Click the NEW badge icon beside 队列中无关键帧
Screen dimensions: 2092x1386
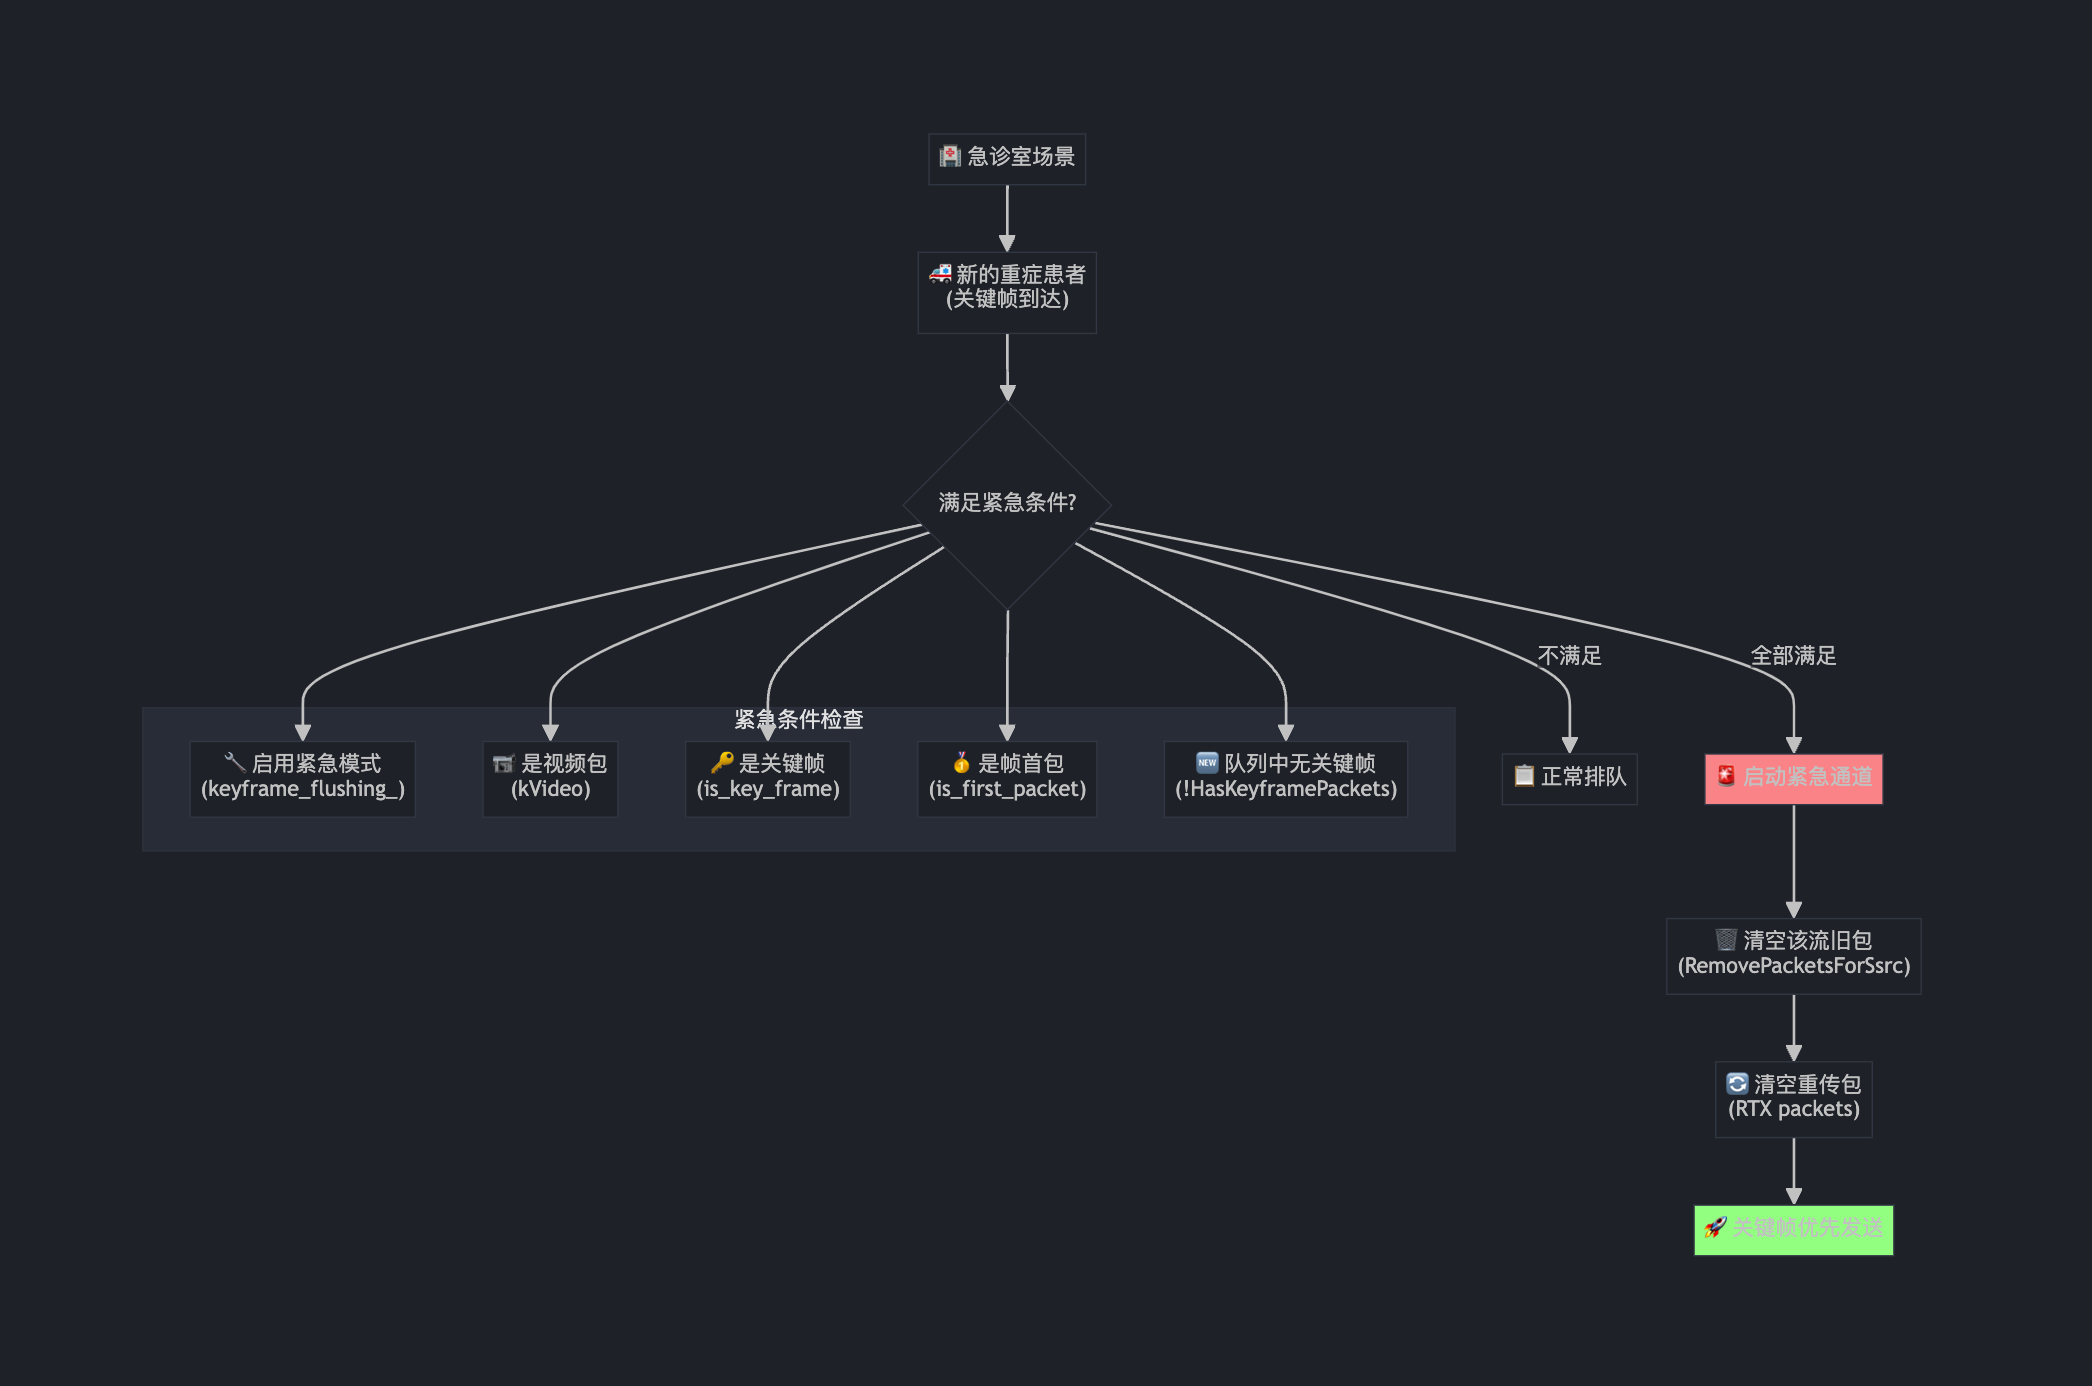pyautogui.click(x=1207, y=763)
